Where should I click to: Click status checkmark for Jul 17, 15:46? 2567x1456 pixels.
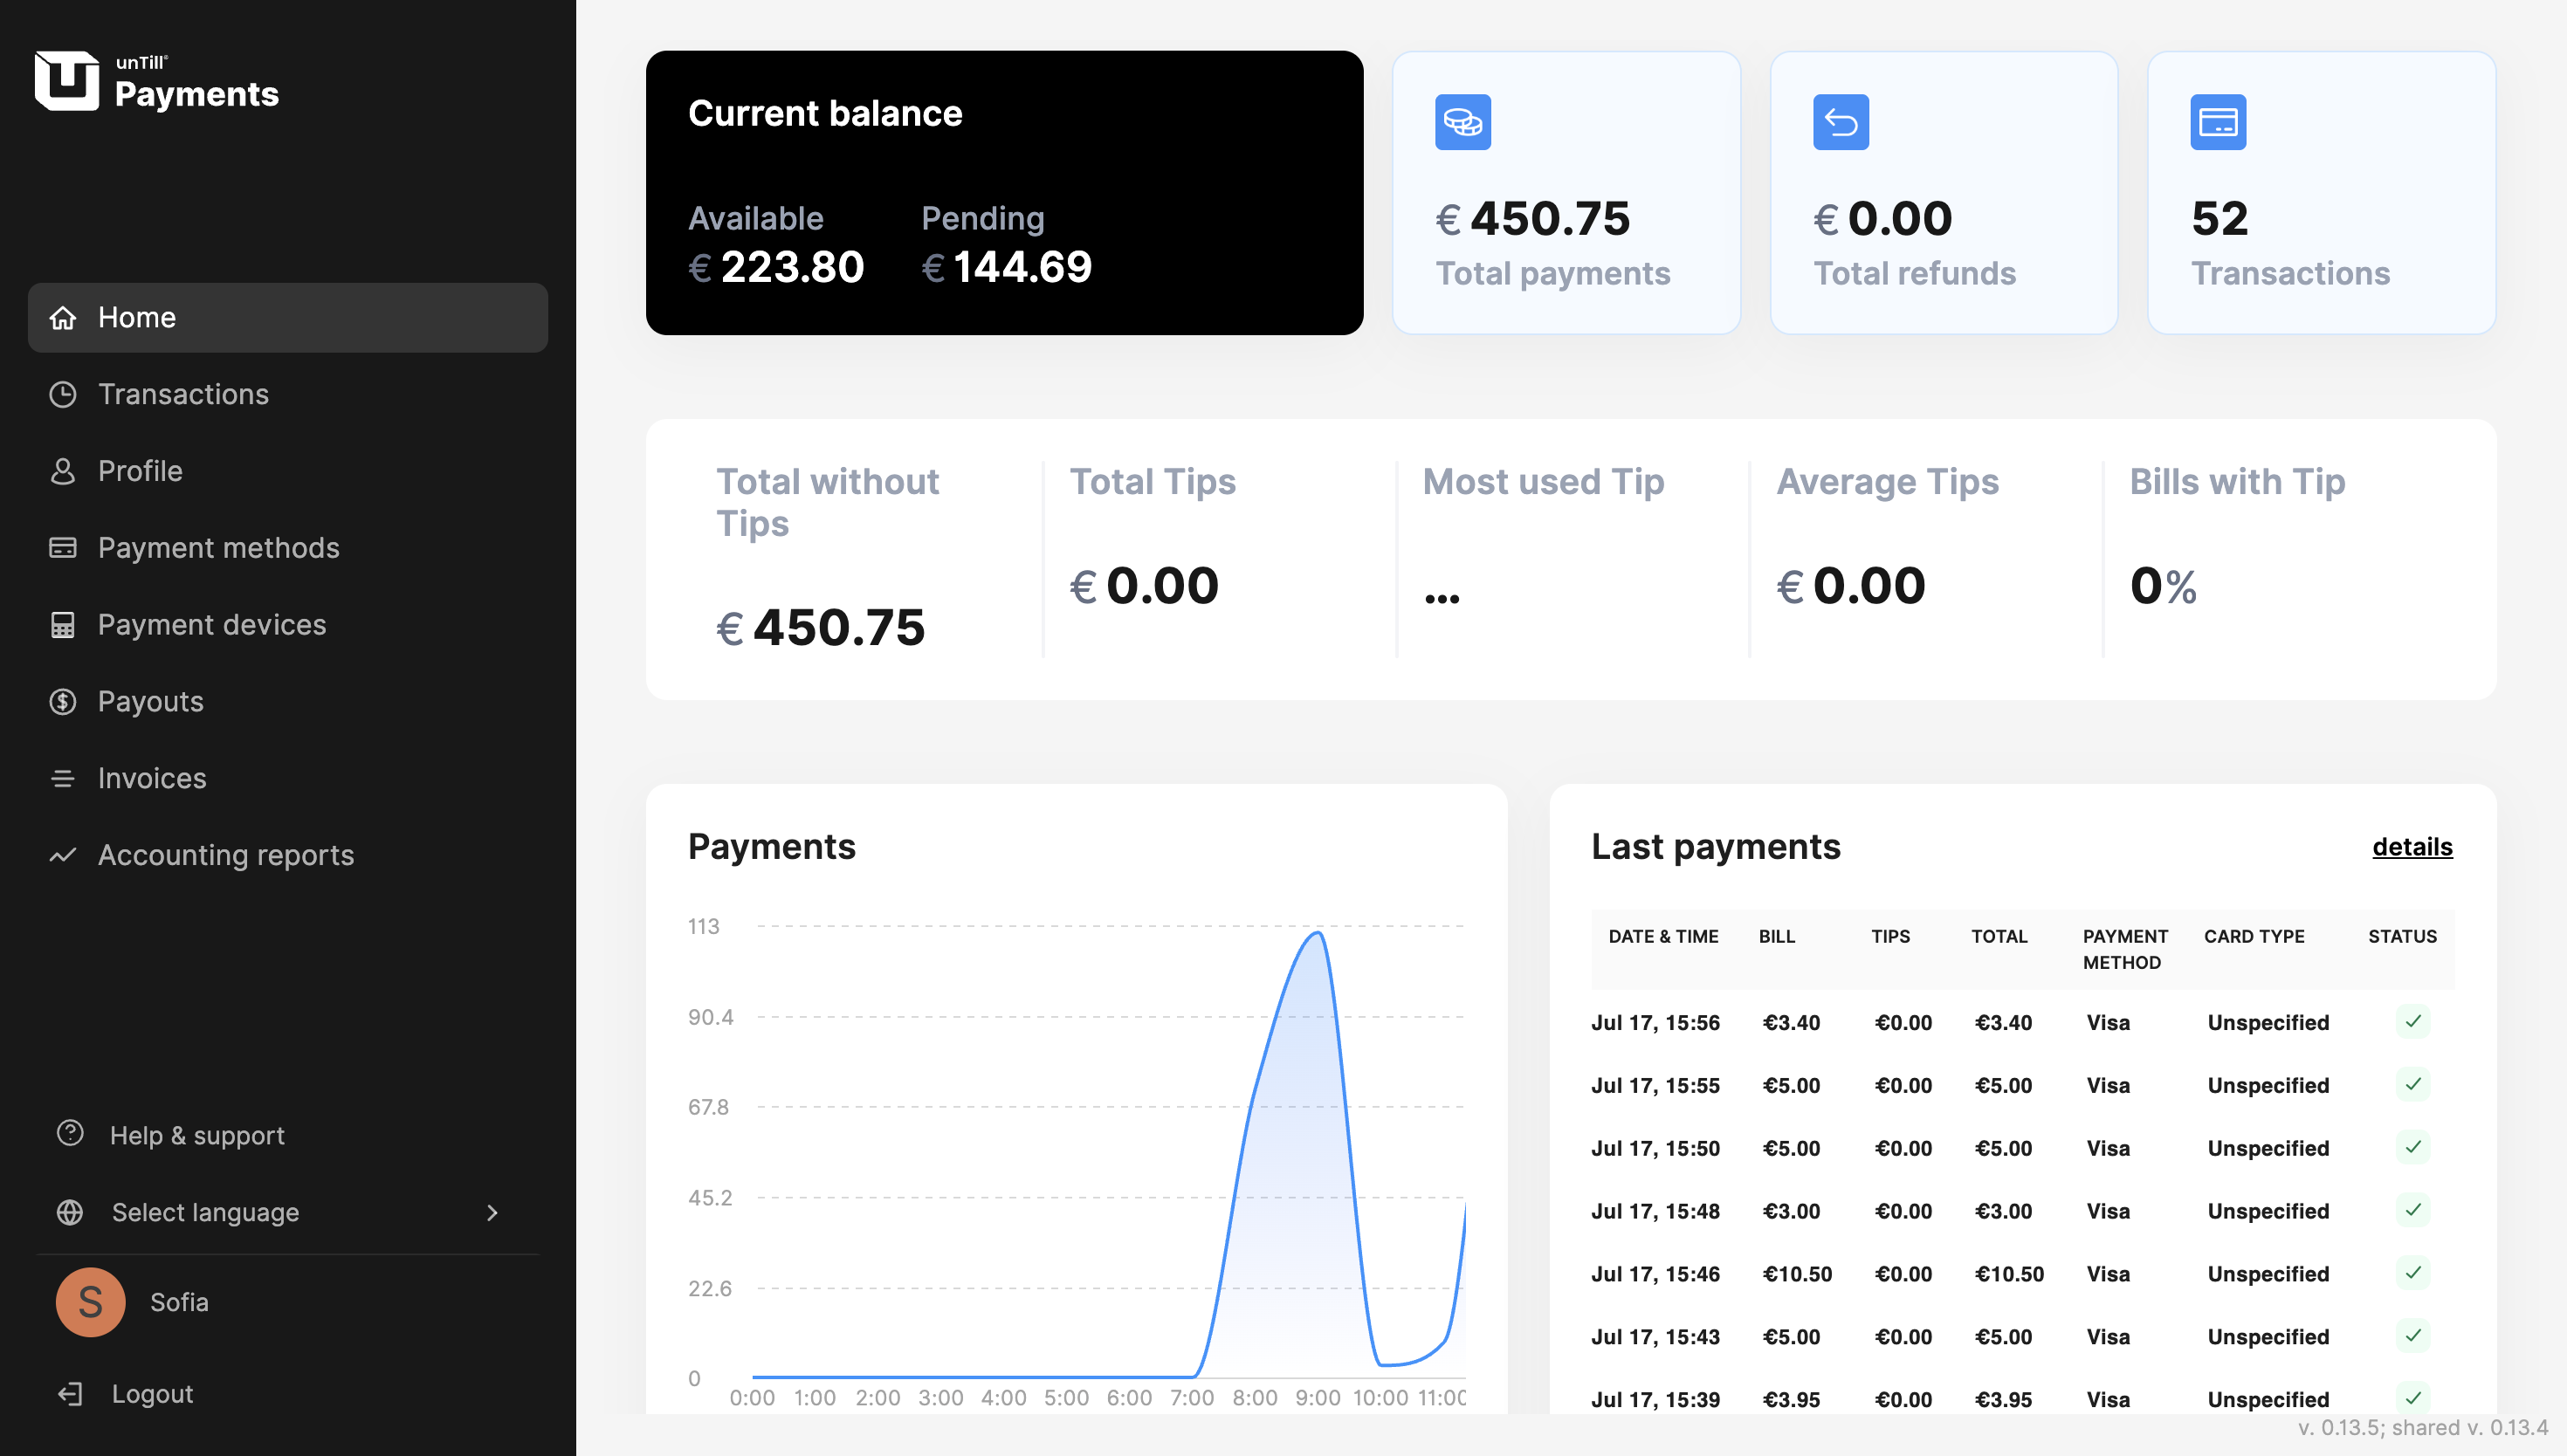coord(2412,1273)
